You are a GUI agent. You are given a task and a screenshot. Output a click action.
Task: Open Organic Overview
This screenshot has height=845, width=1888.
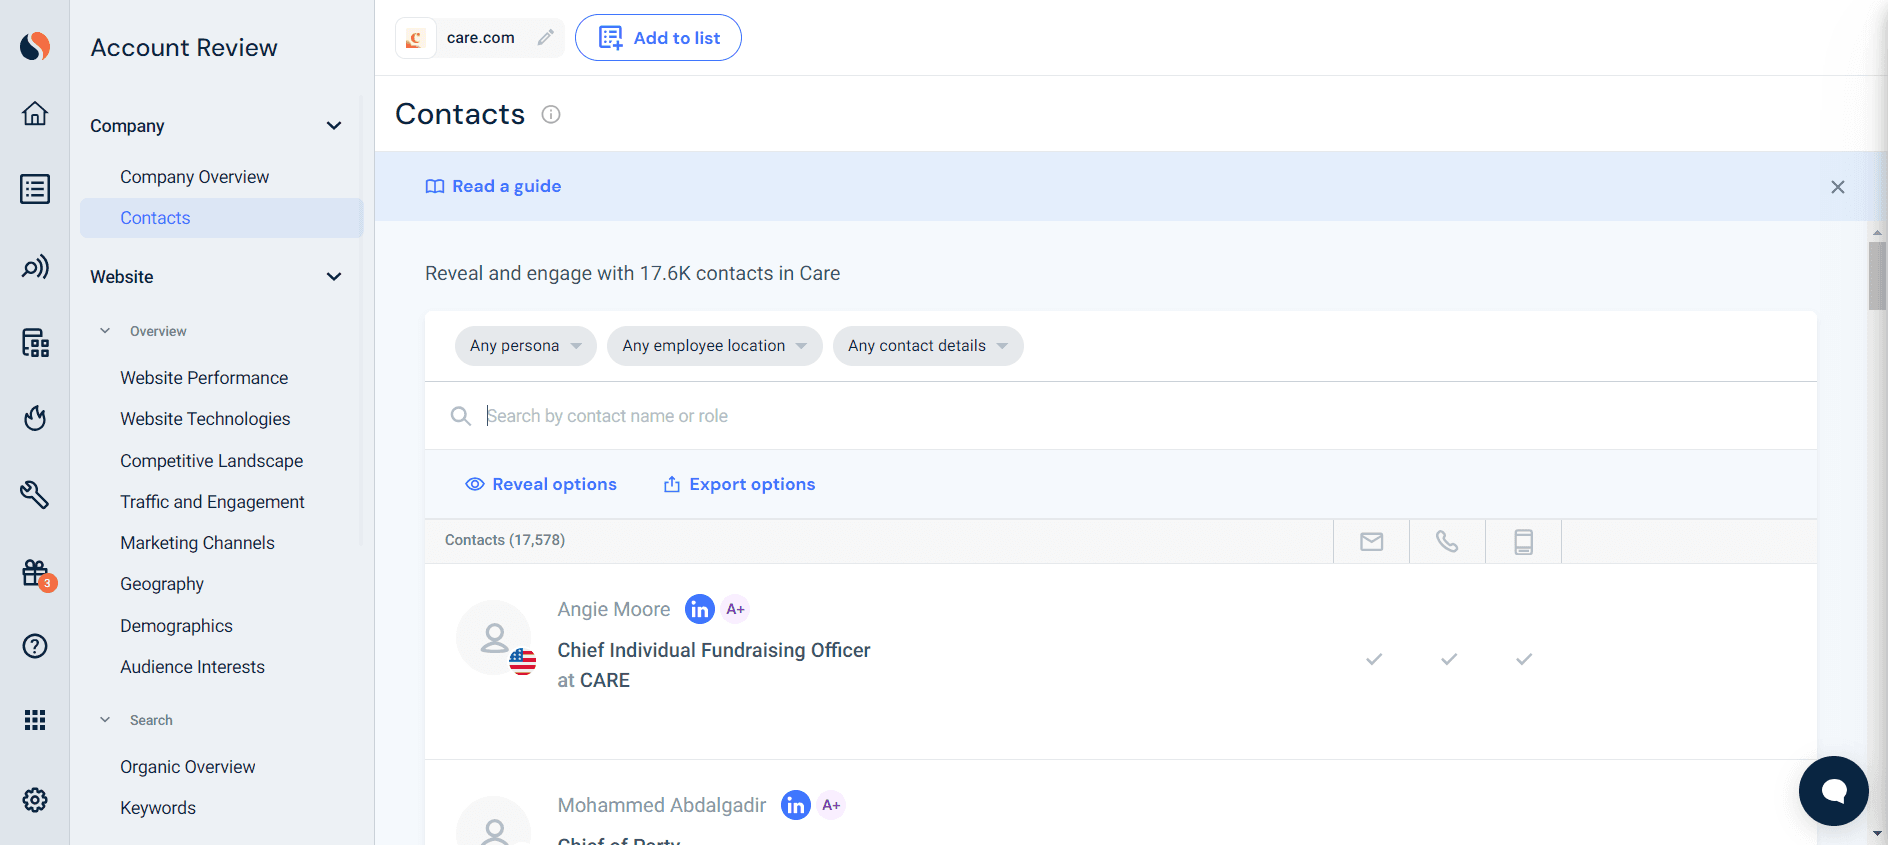187,767
